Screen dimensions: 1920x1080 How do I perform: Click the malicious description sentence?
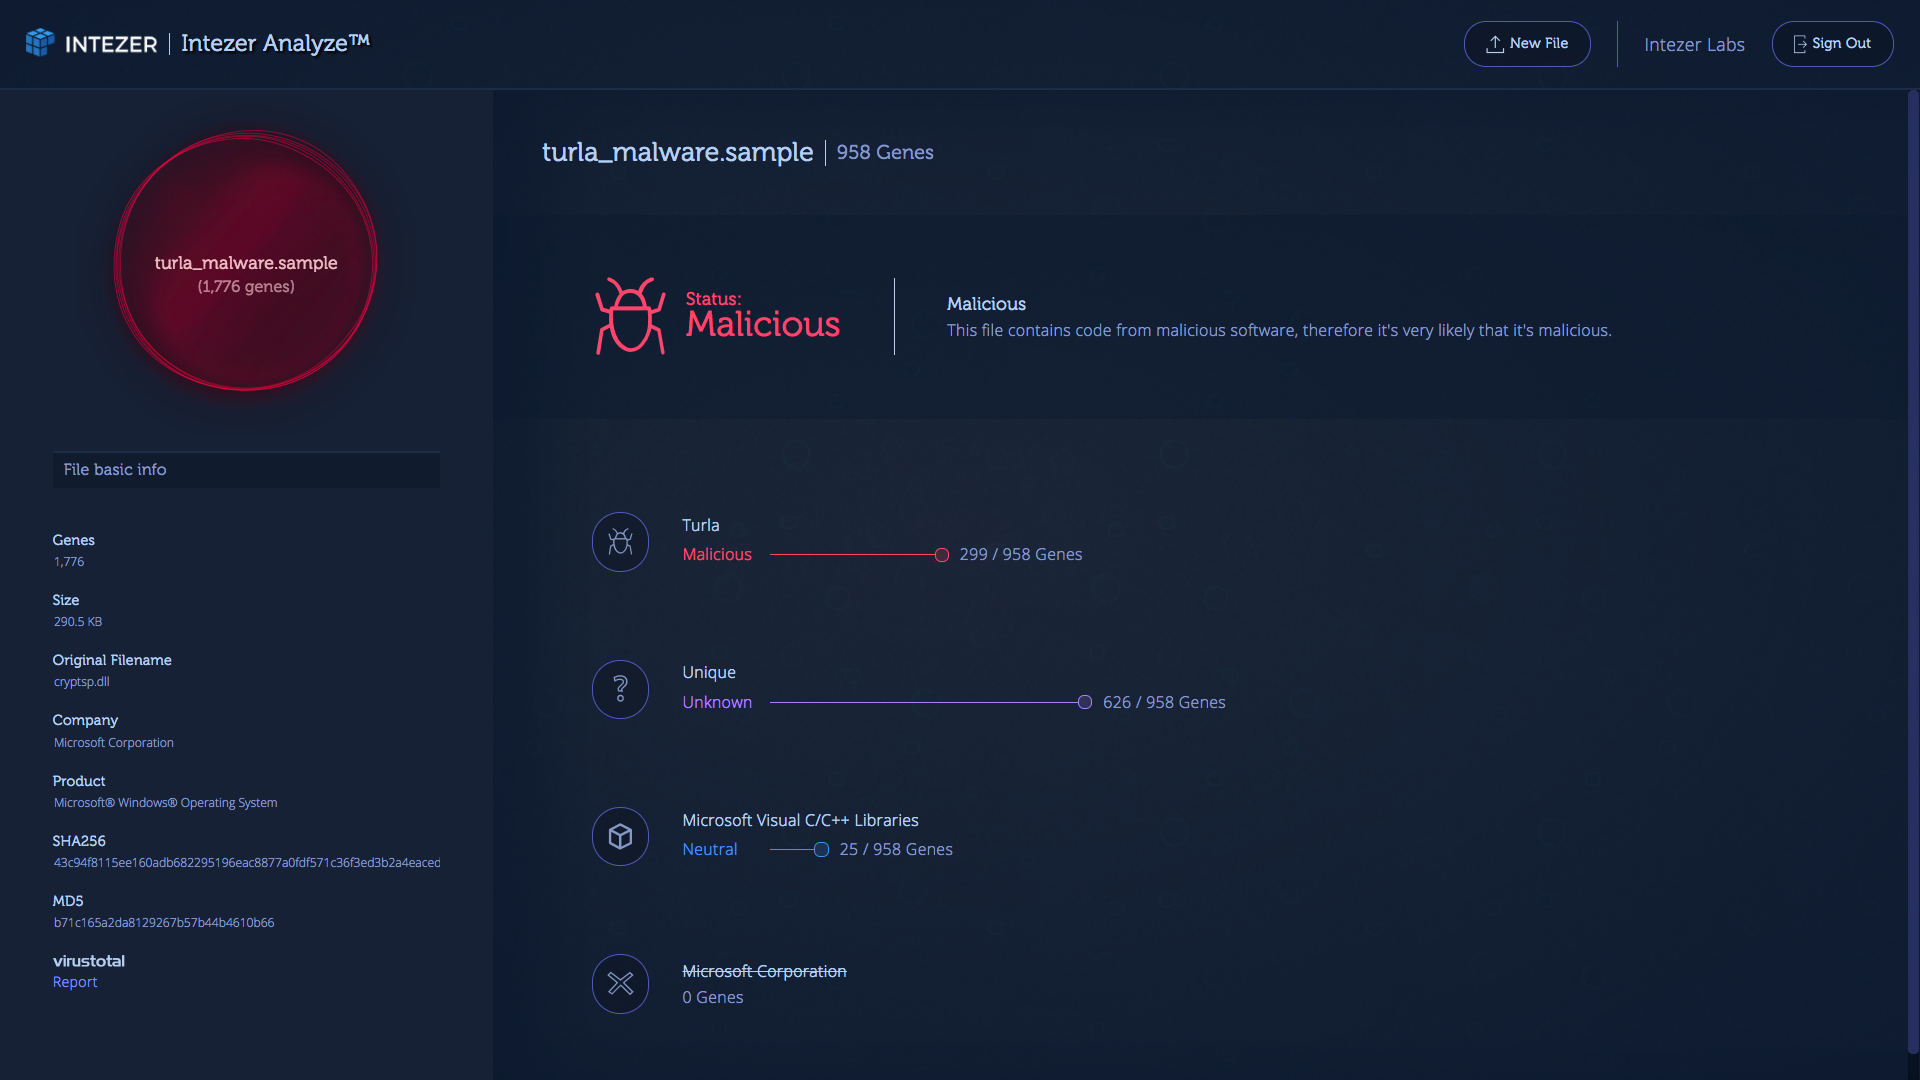point(1279,330)
